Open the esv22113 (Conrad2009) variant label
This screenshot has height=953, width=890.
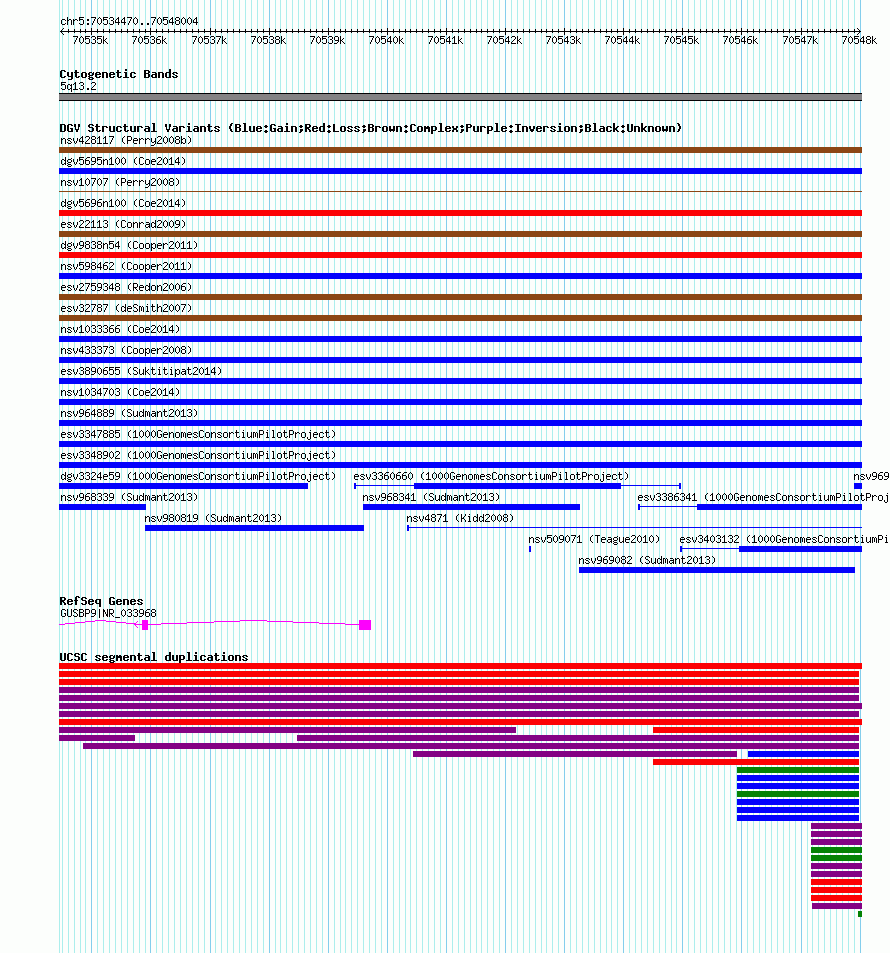(123, 224)
